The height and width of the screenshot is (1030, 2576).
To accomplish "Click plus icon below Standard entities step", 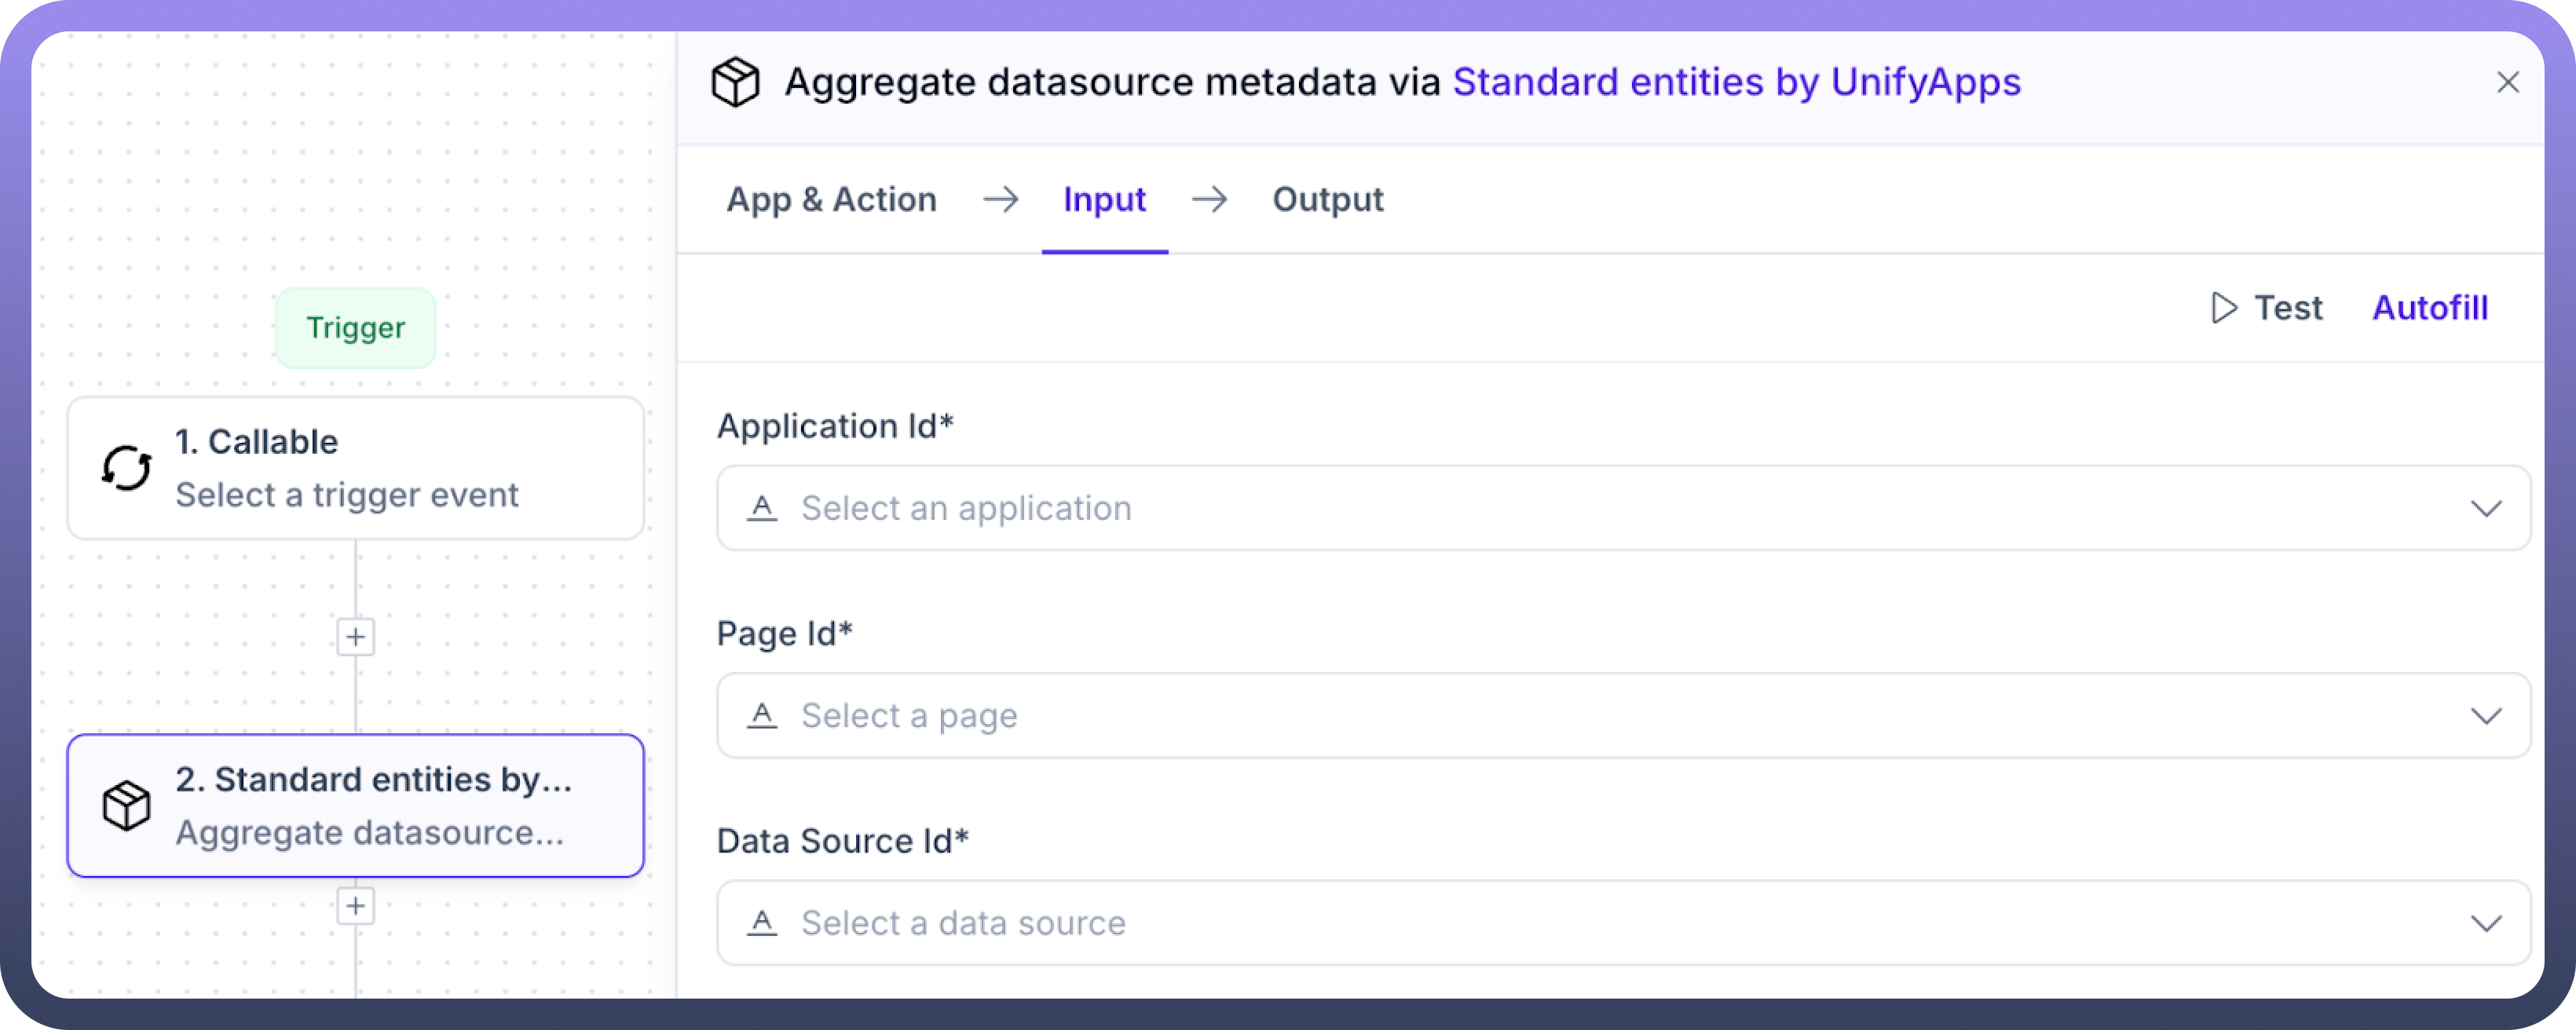I will click(356, 906).
